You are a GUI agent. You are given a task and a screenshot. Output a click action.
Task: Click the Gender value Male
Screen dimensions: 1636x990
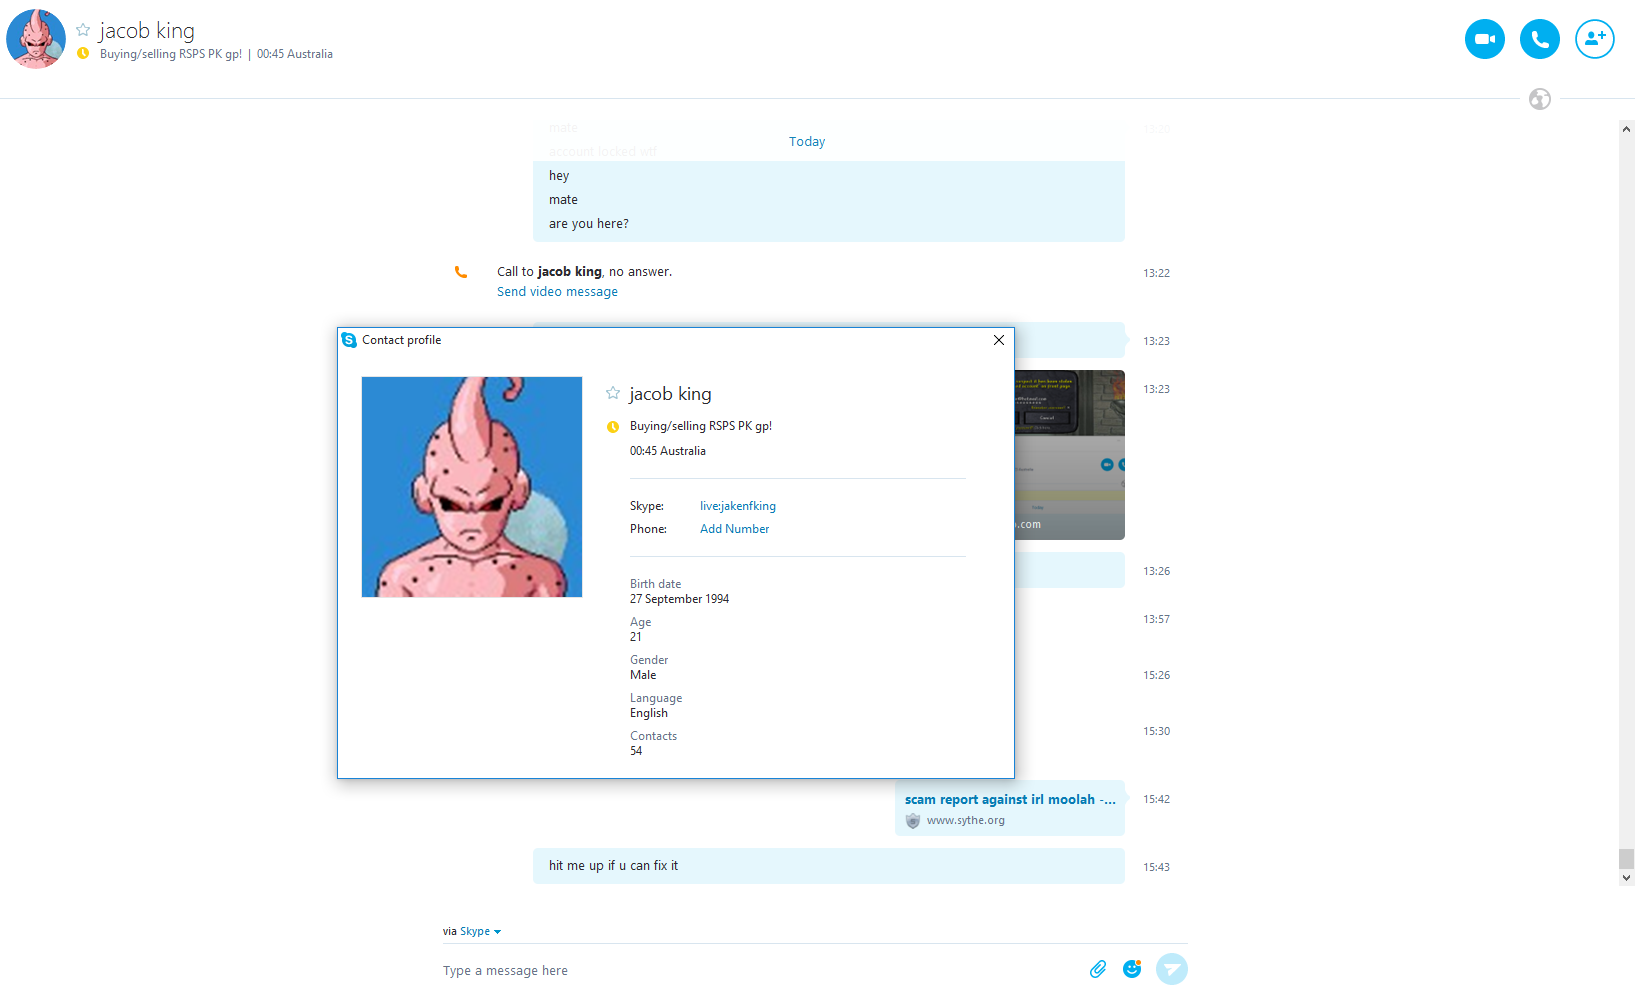(x=643, y=675)
